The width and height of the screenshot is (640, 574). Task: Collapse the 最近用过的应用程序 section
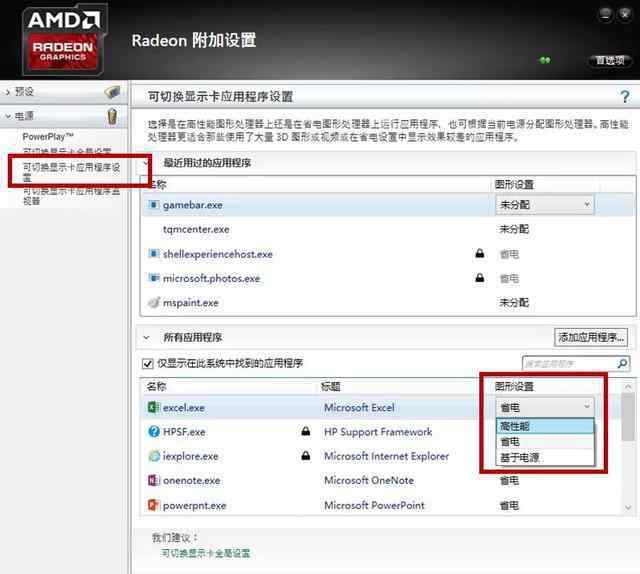(x=146, y=163)
